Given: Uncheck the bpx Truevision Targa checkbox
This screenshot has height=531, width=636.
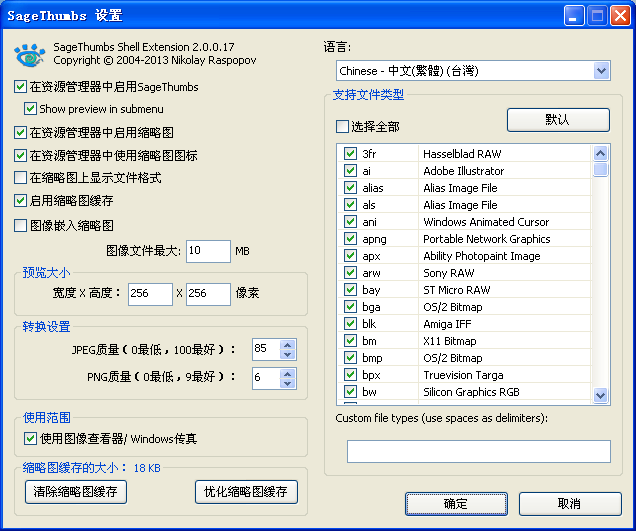Looking at the screenshot, I should (350, 375).
